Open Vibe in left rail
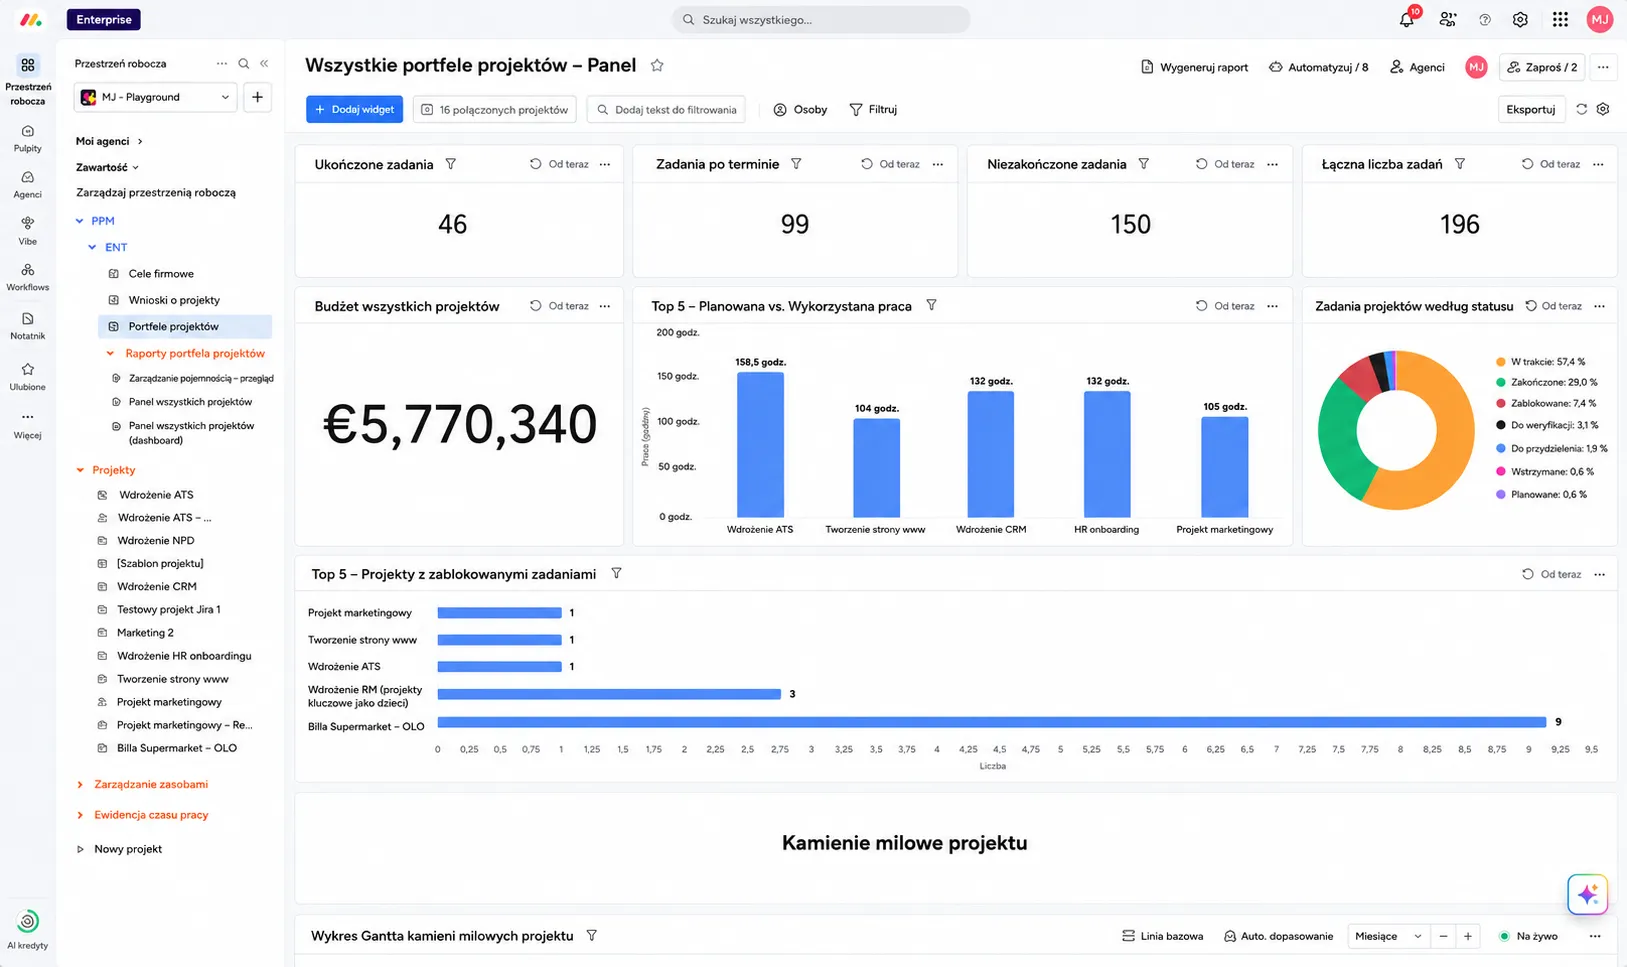The height and width of the screenshot is (967, 1627). click(28, 231)
